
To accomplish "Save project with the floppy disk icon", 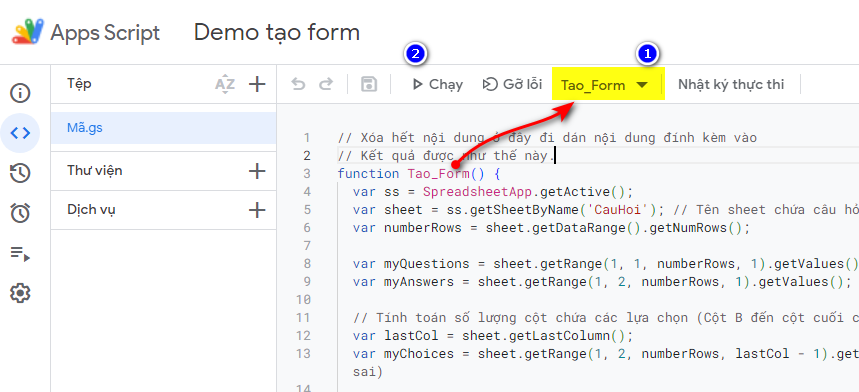I will pyautogui.click(x=369, y=84).
